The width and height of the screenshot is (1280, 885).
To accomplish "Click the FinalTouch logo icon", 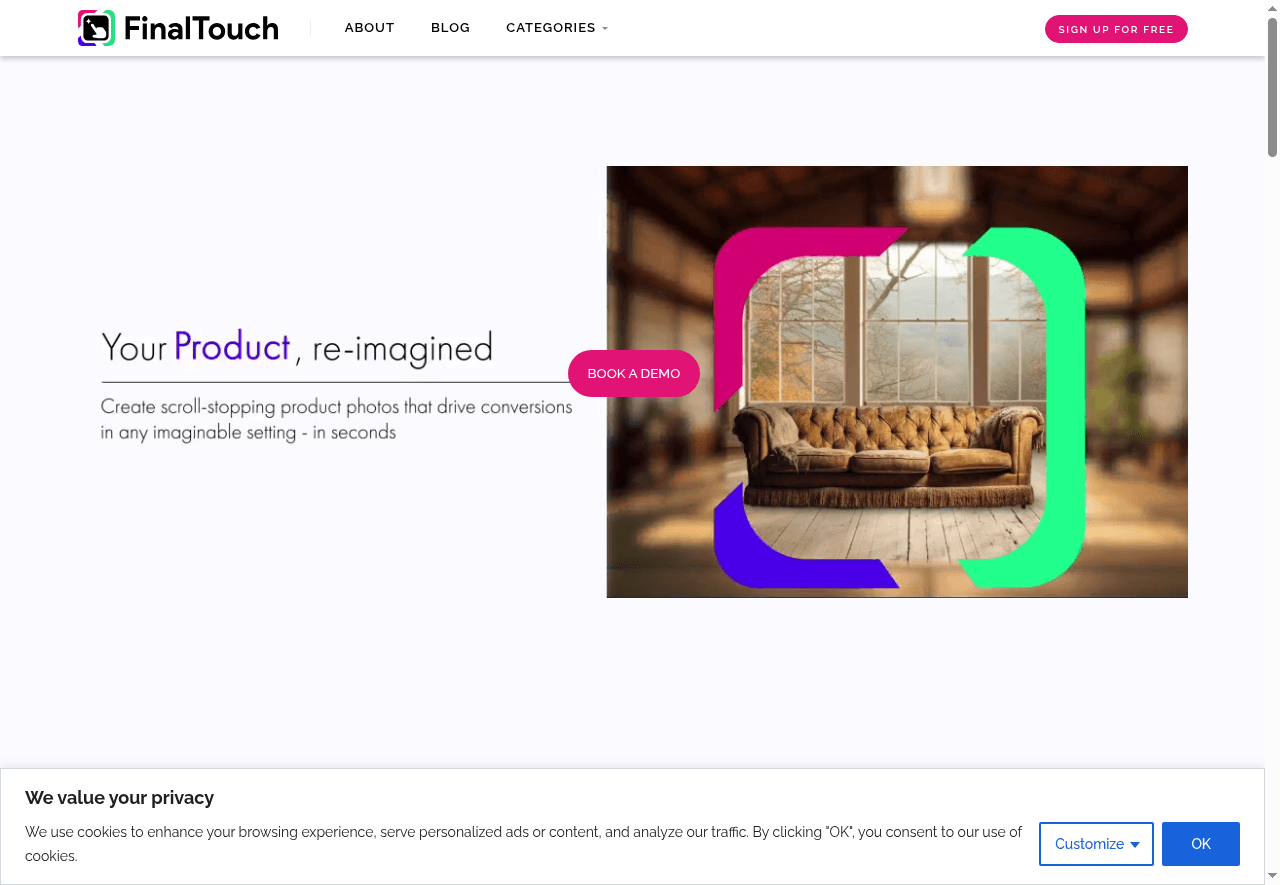I will (x=97, y=28).
